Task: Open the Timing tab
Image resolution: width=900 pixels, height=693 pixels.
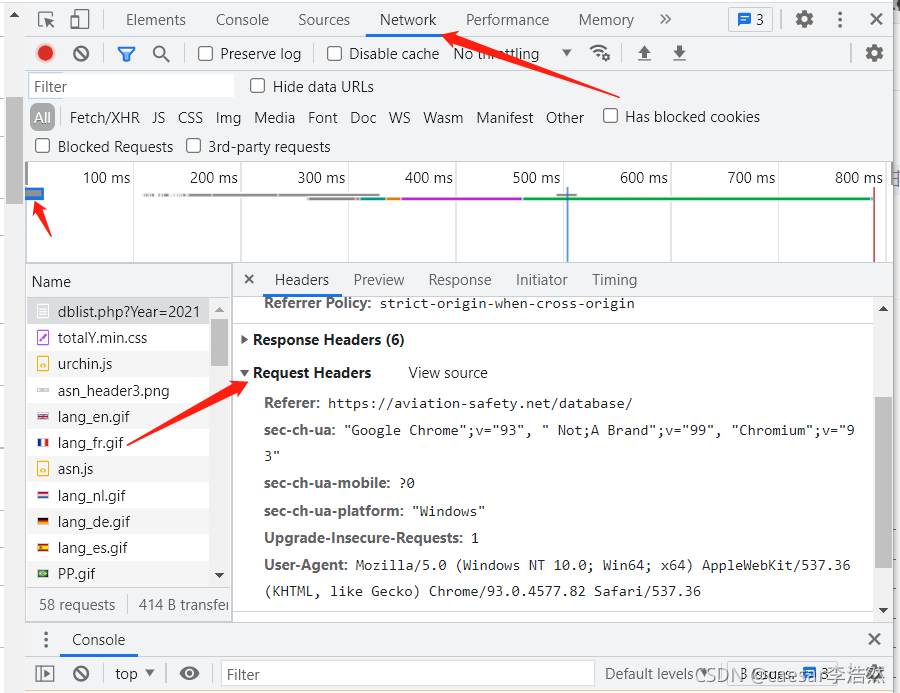Action: pos(614,280)
